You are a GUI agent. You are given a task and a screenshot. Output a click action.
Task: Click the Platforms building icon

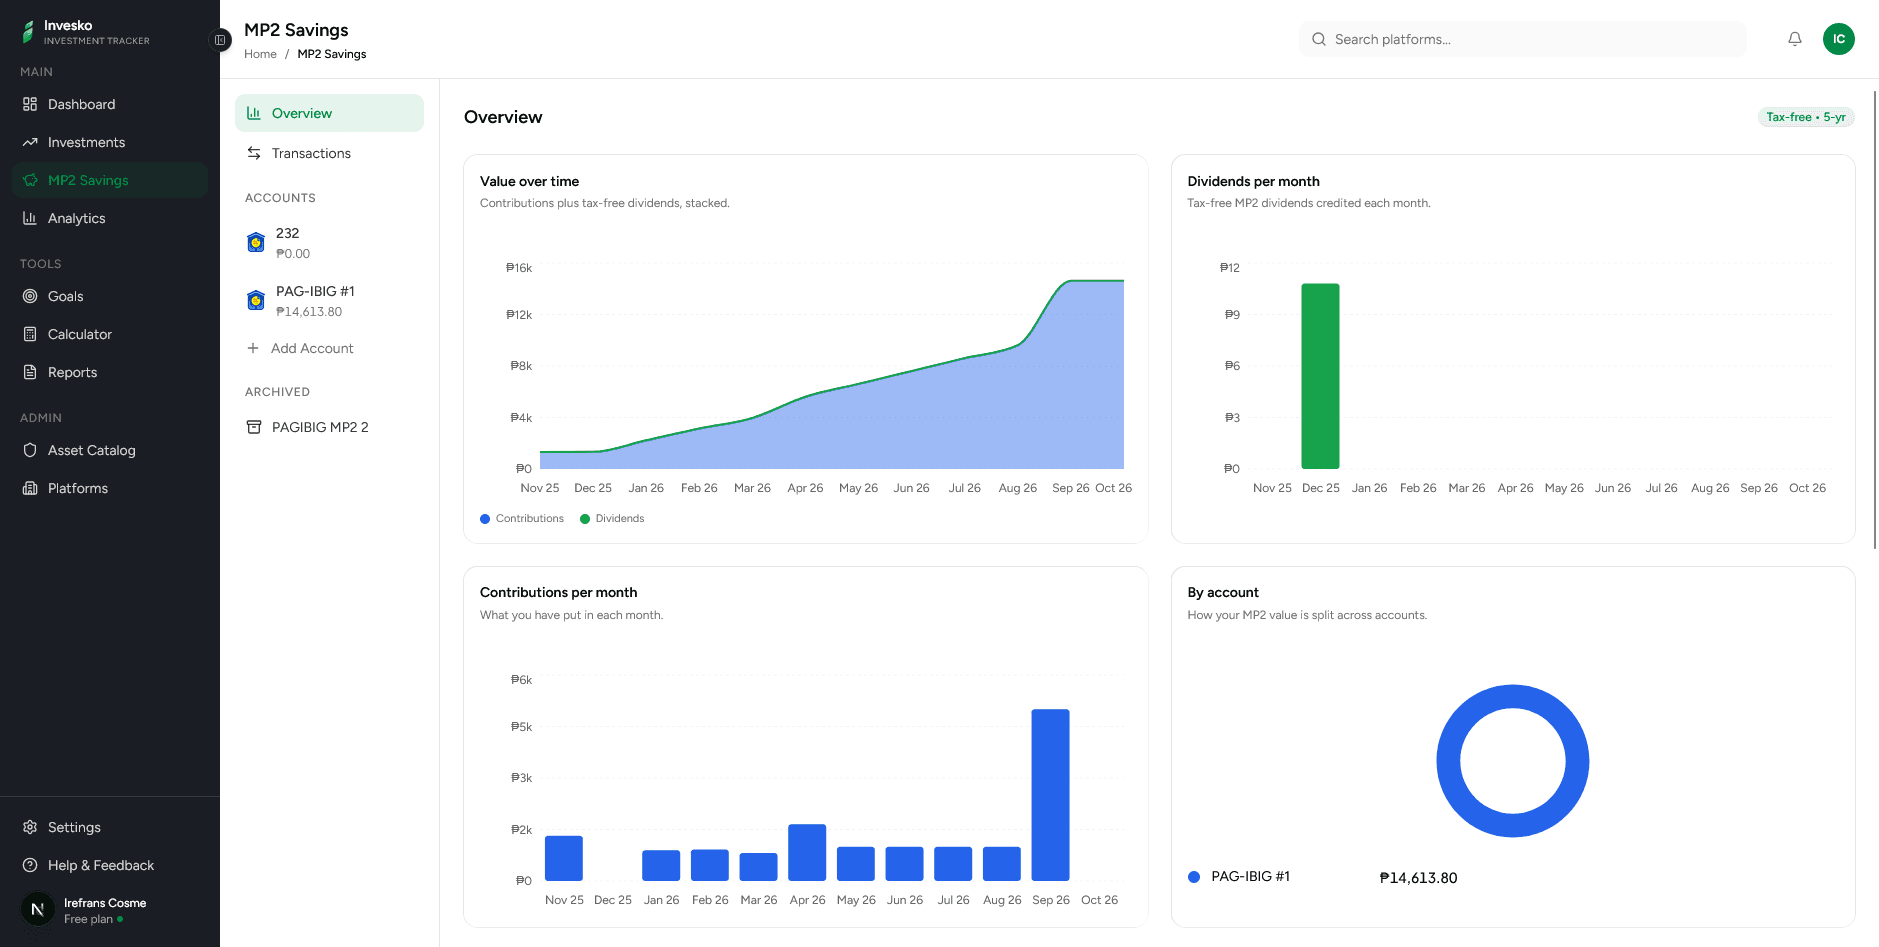click(30, 488)
